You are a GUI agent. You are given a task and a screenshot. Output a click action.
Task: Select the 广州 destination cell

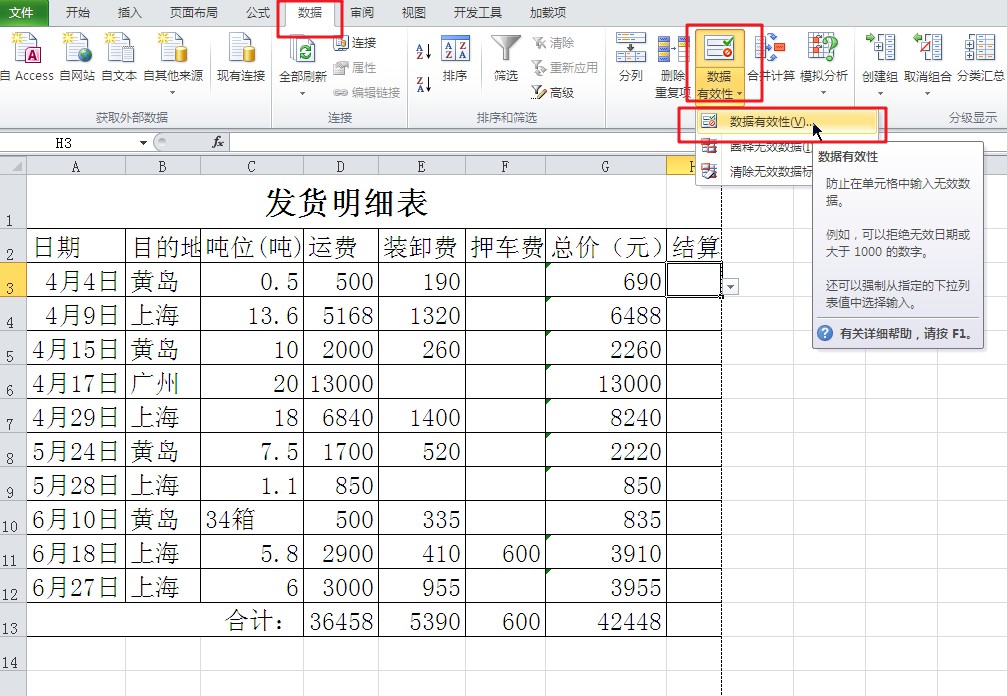pyautogui.click(x=162, y=382)
